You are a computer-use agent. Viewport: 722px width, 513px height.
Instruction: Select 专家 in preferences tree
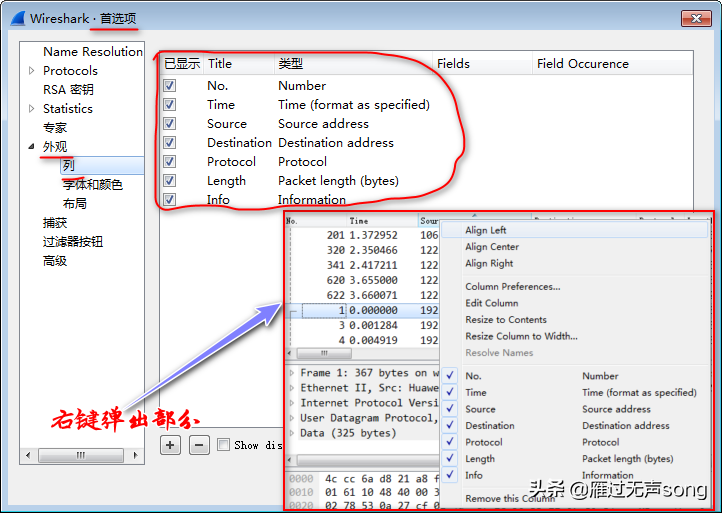click(55, 128)
